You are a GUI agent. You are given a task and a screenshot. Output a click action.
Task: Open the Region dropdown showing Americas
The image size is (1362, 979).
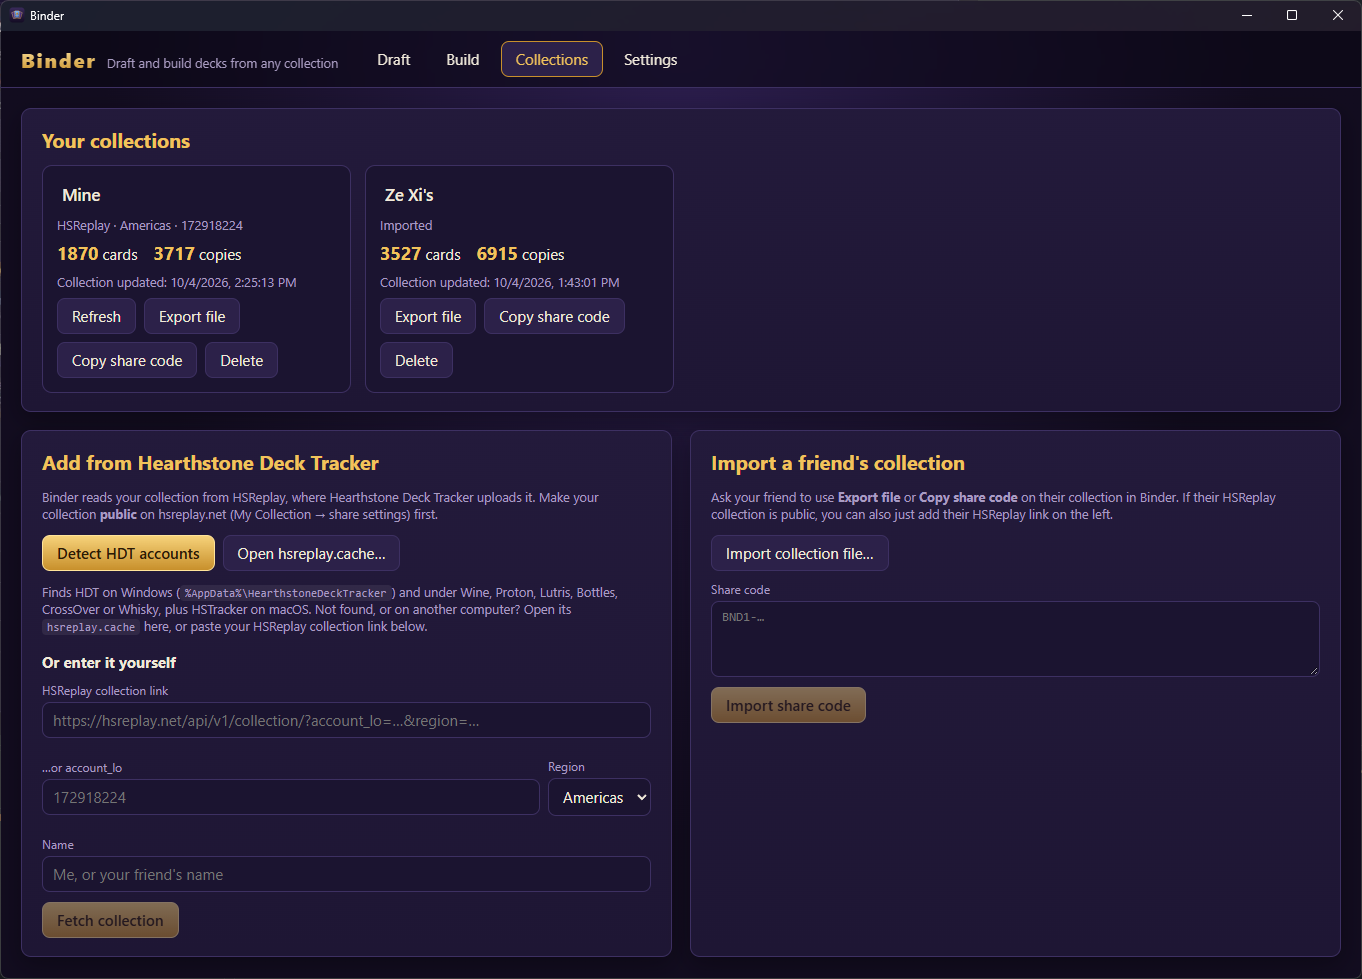pyautogui.click(x=599, y=797)
